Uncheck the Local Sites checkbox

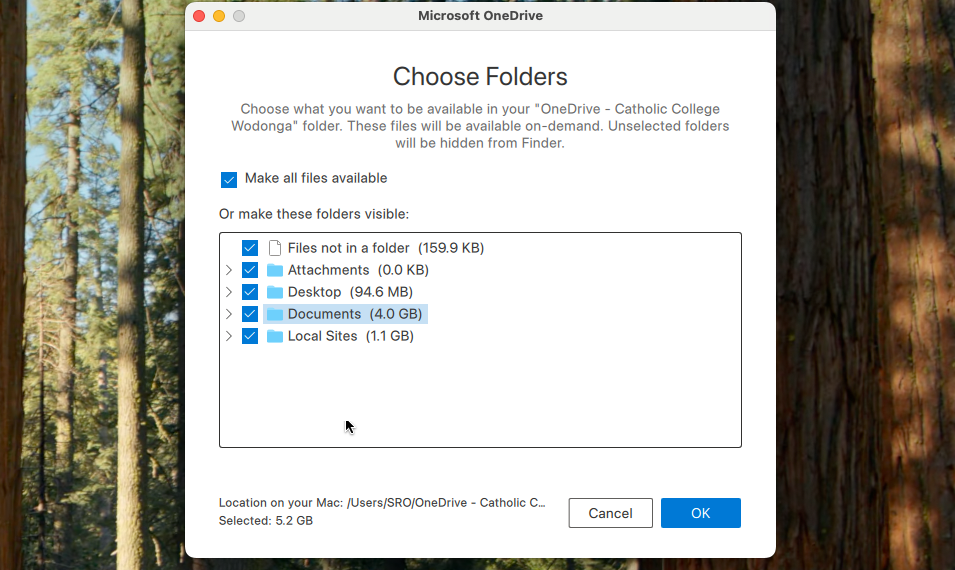(x=250, y=336)
